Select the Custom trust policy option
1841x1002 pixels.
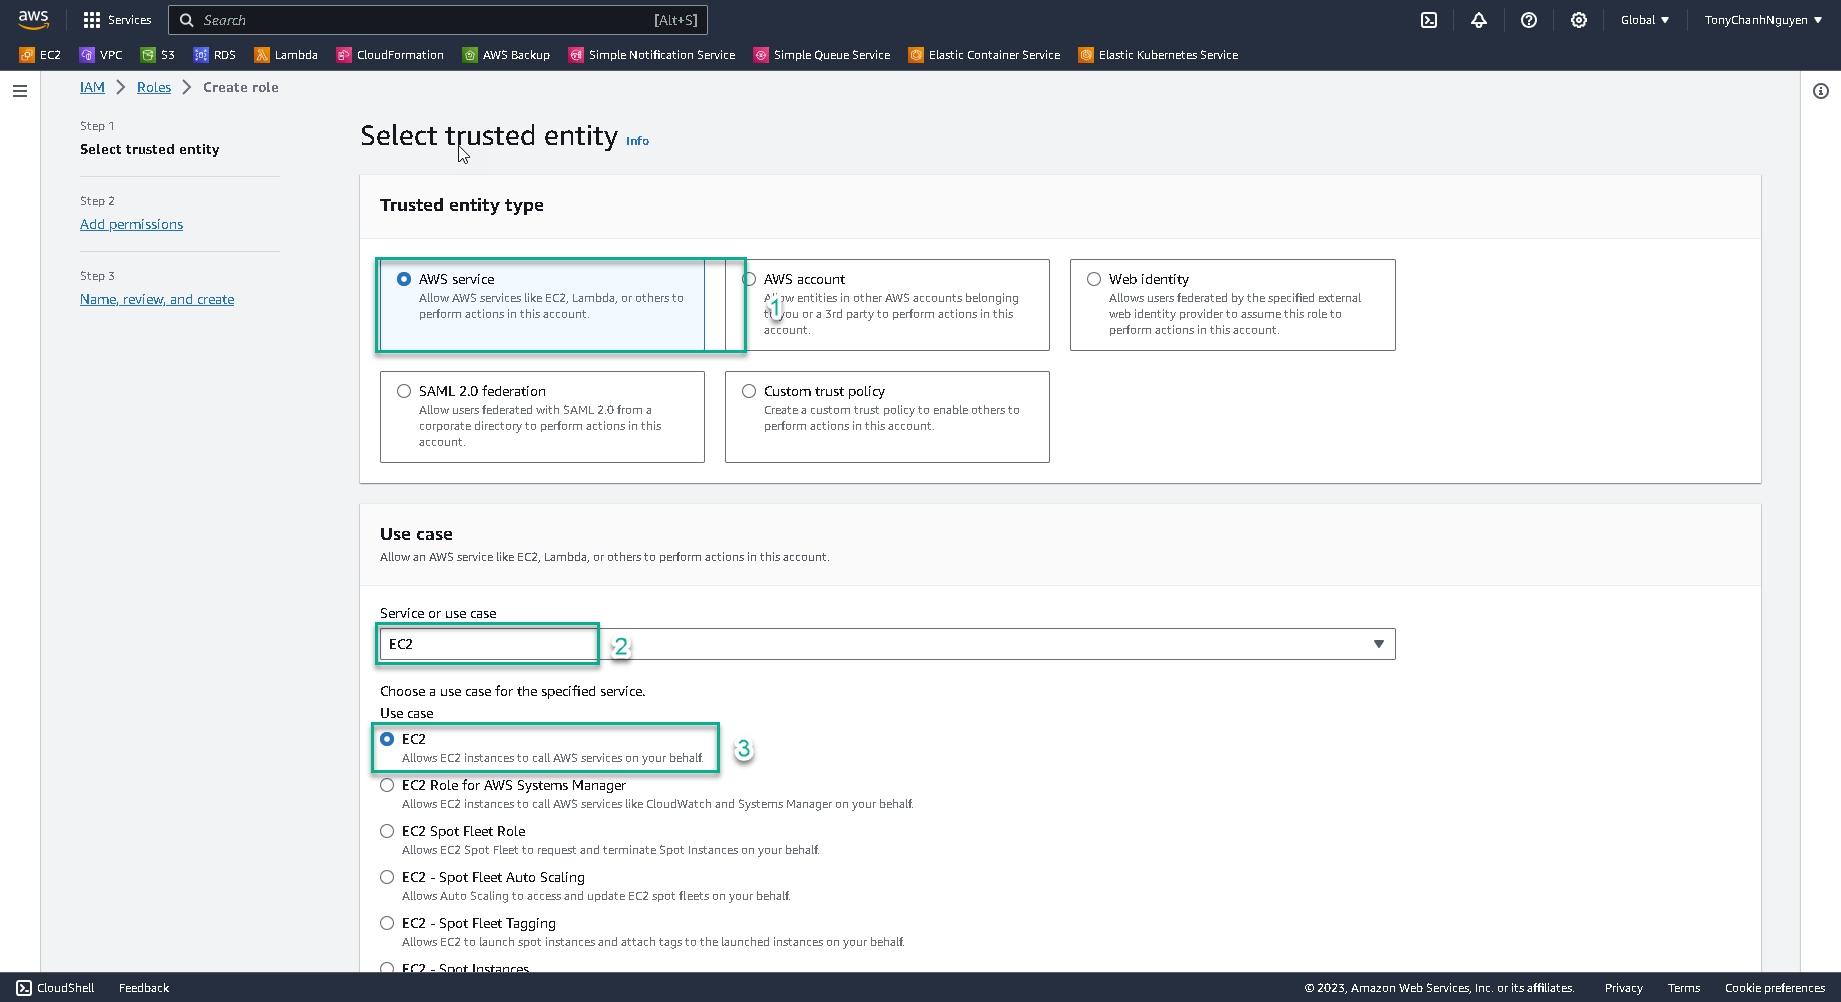tap(749, 391)
